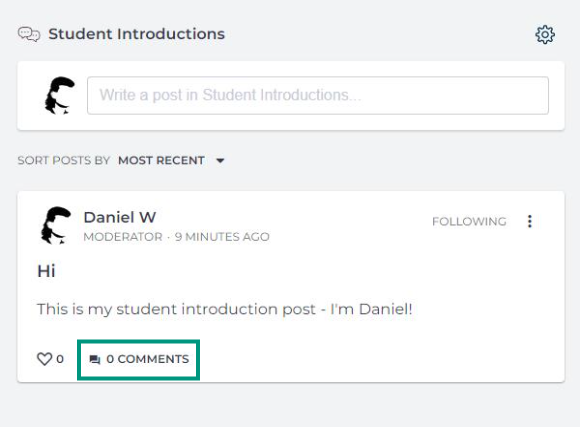Open the three-dot post options menu

click(530, 221)
